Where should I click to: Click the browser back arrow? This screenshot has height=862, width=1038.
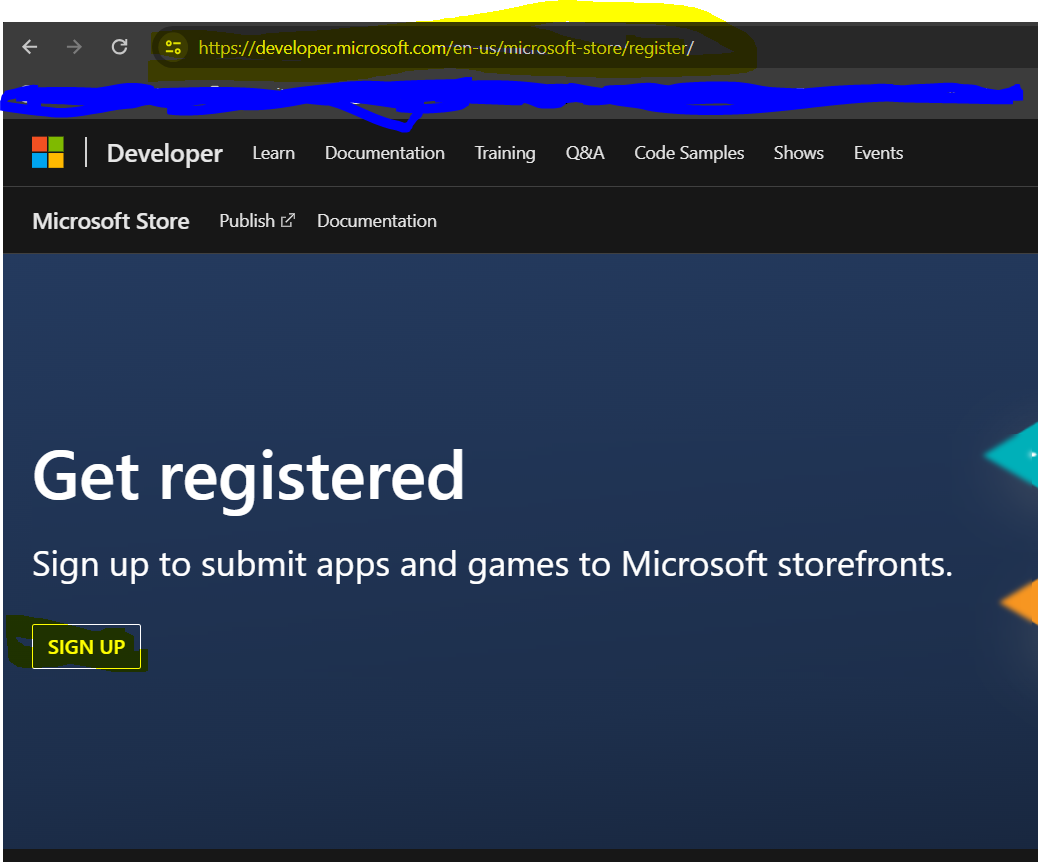30,47
